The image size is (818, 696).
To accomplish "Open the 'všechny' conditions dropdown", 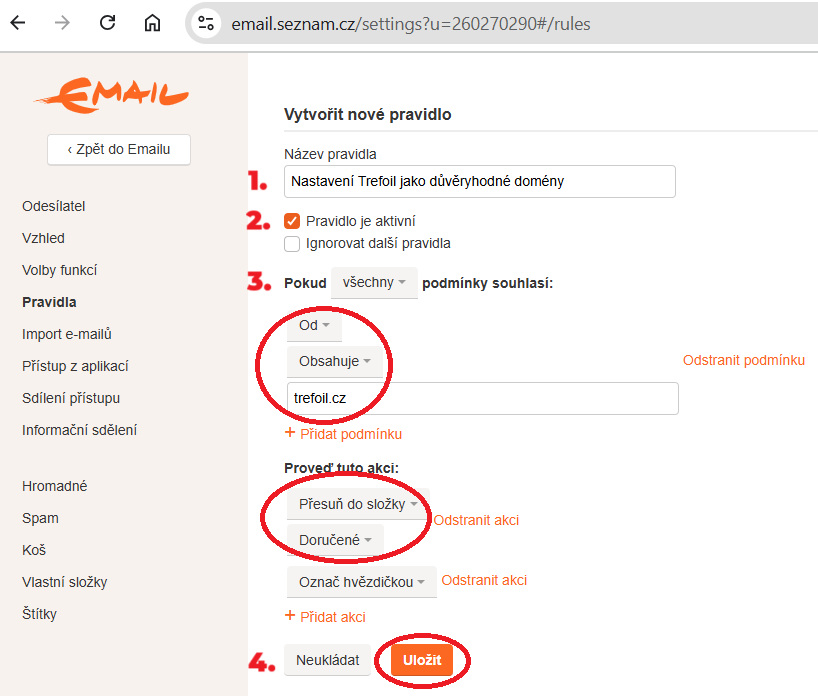I will (x=374, y=283).
